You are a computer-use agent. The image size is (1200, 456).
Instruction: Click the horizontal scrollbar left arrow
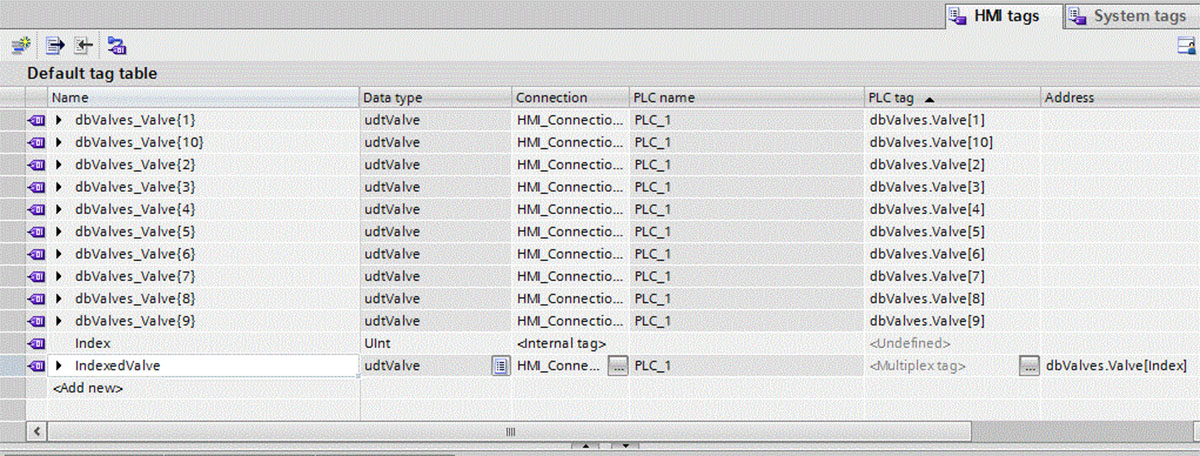pyautogui.click(x=39, y=430)
